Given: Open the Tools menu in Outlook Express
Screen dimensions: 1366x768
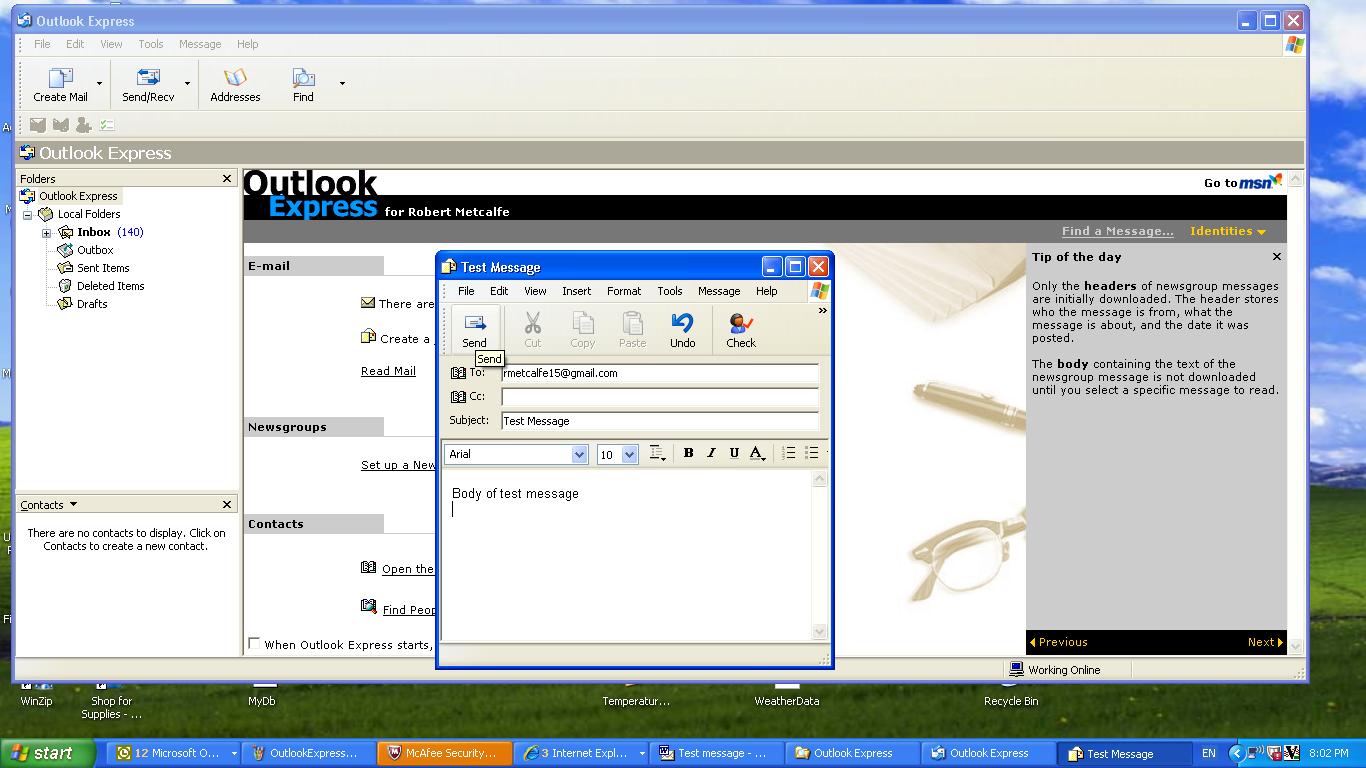Looking at the screenshot, I should point(151,44).
